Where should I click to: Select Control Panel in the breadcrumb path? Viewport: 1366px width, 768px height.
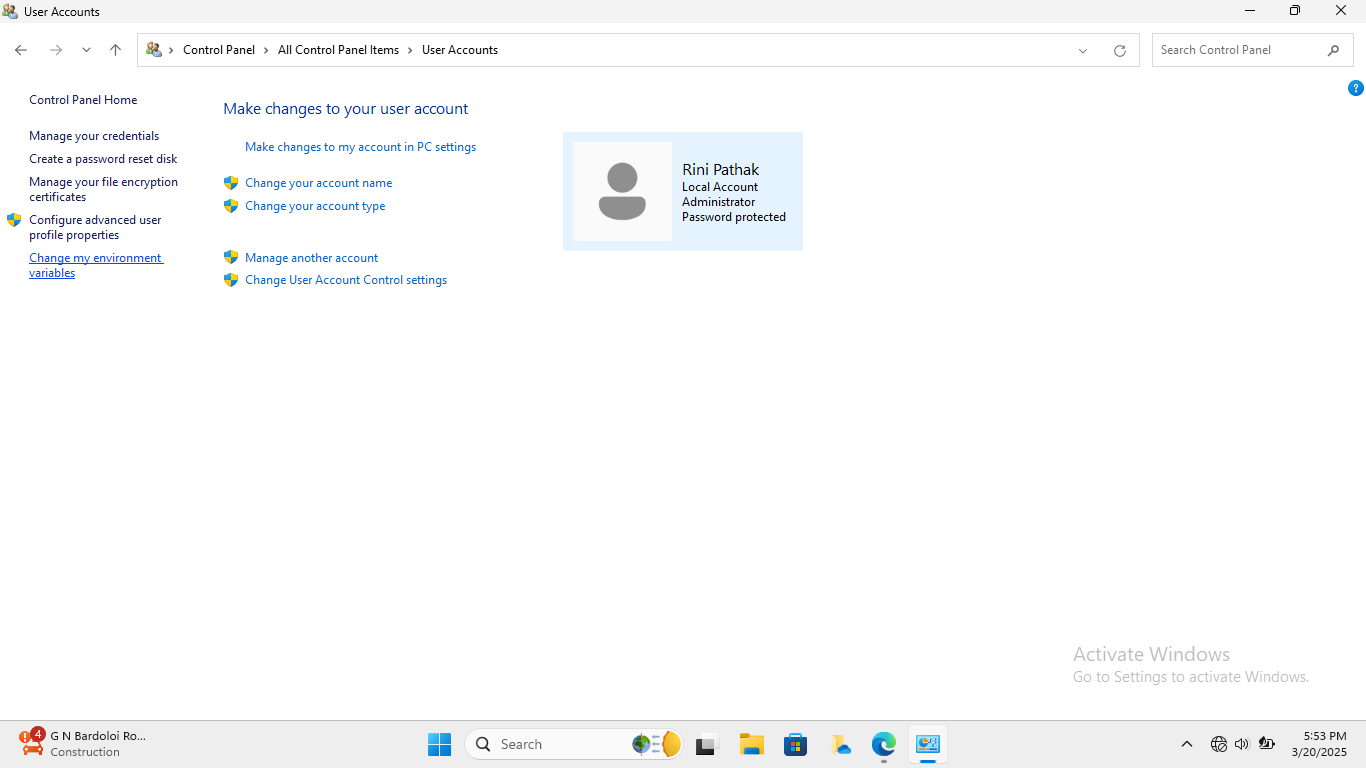pyautogui.click(x=218, y=50)
